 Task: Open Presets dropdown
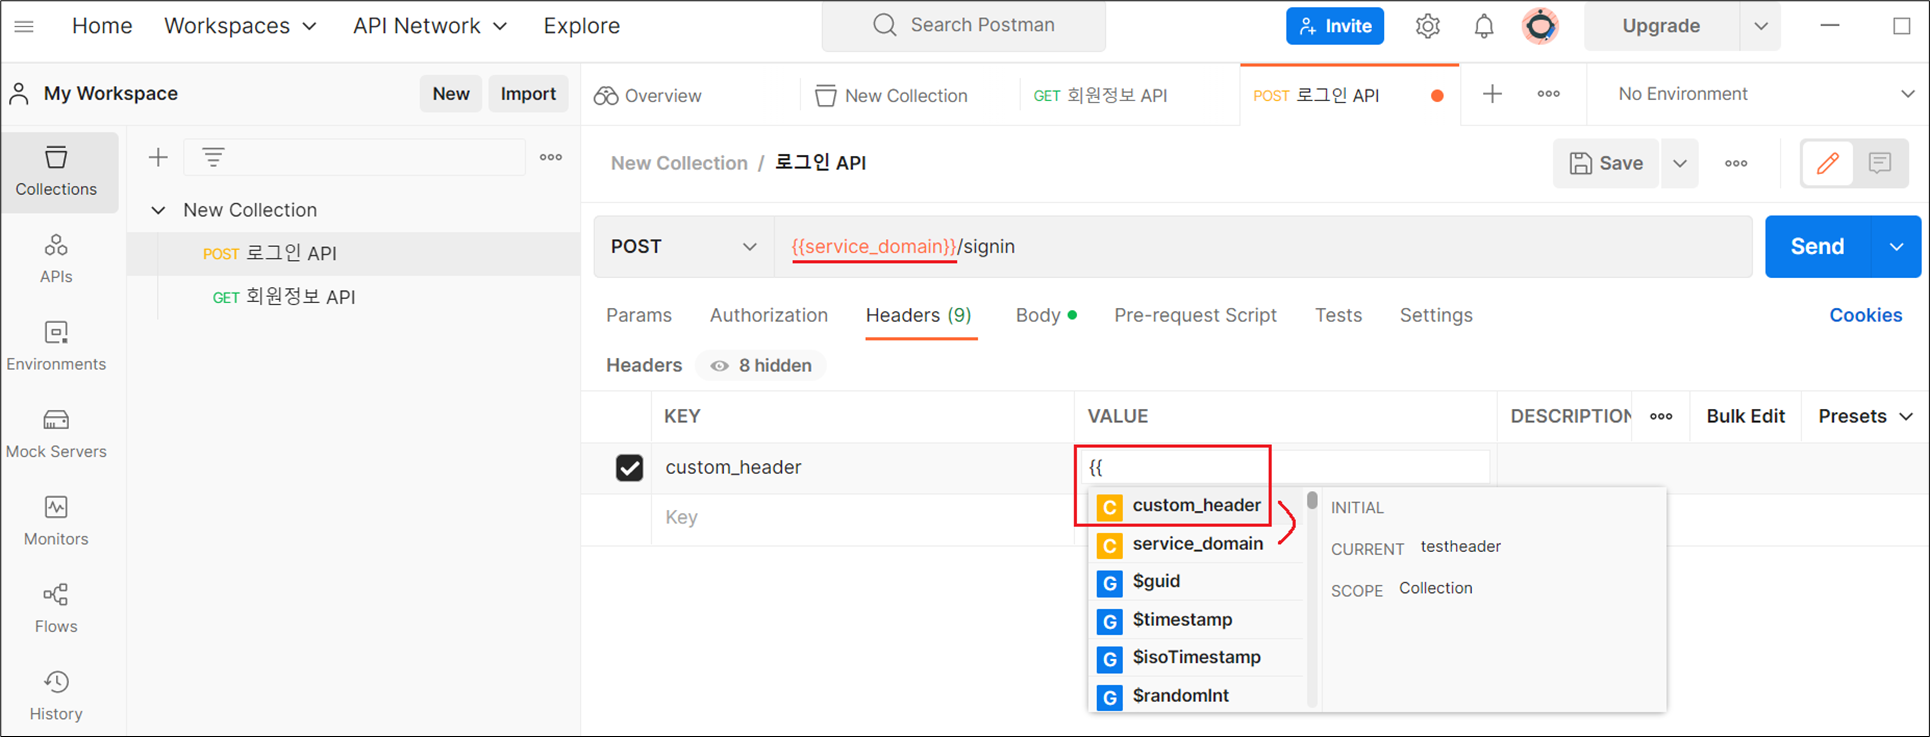click(1865, 416)
